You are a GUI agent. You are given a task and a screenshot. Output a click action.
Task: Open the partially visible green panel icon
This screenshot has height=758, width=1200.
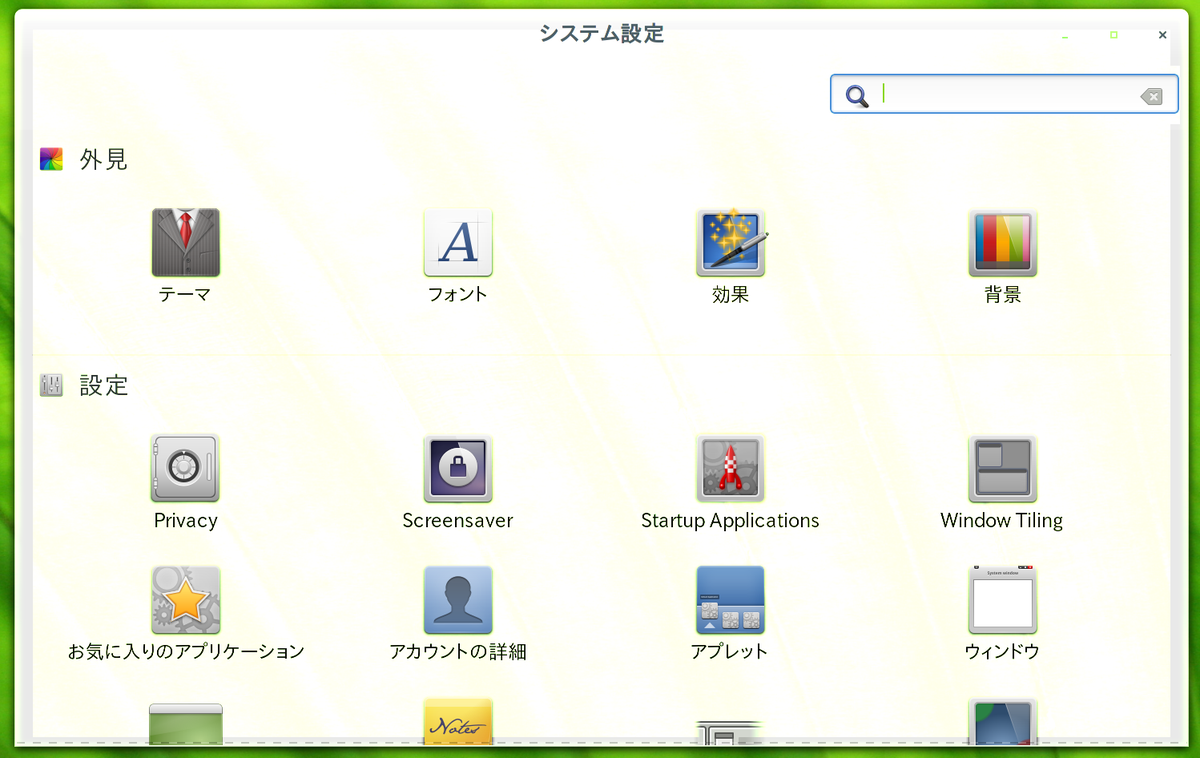[185, 724]
